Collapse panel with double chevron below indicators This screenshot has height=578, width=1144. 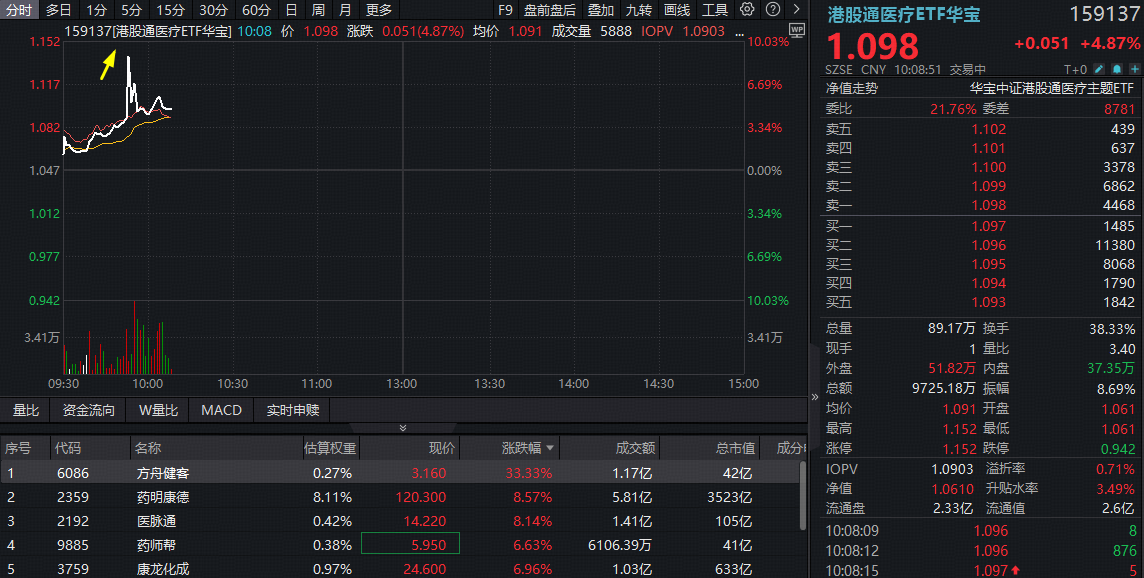pyautogui.click(x=403, y=428)
